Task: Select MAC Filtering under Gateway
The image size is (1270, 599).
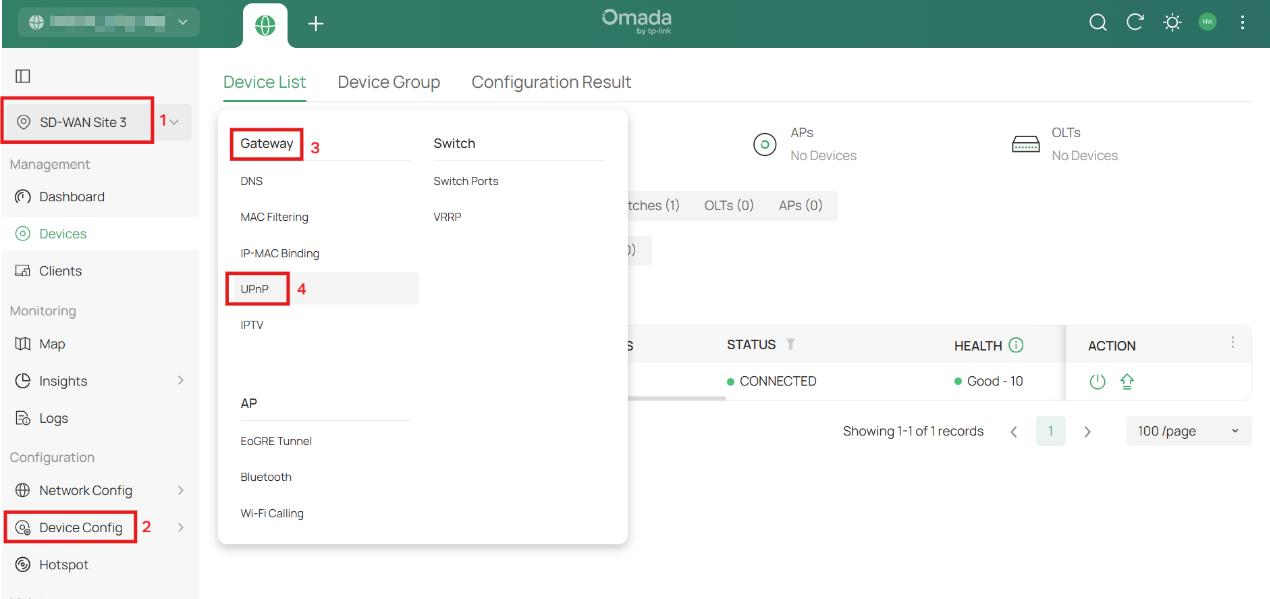Action: (x=275, y=217)
